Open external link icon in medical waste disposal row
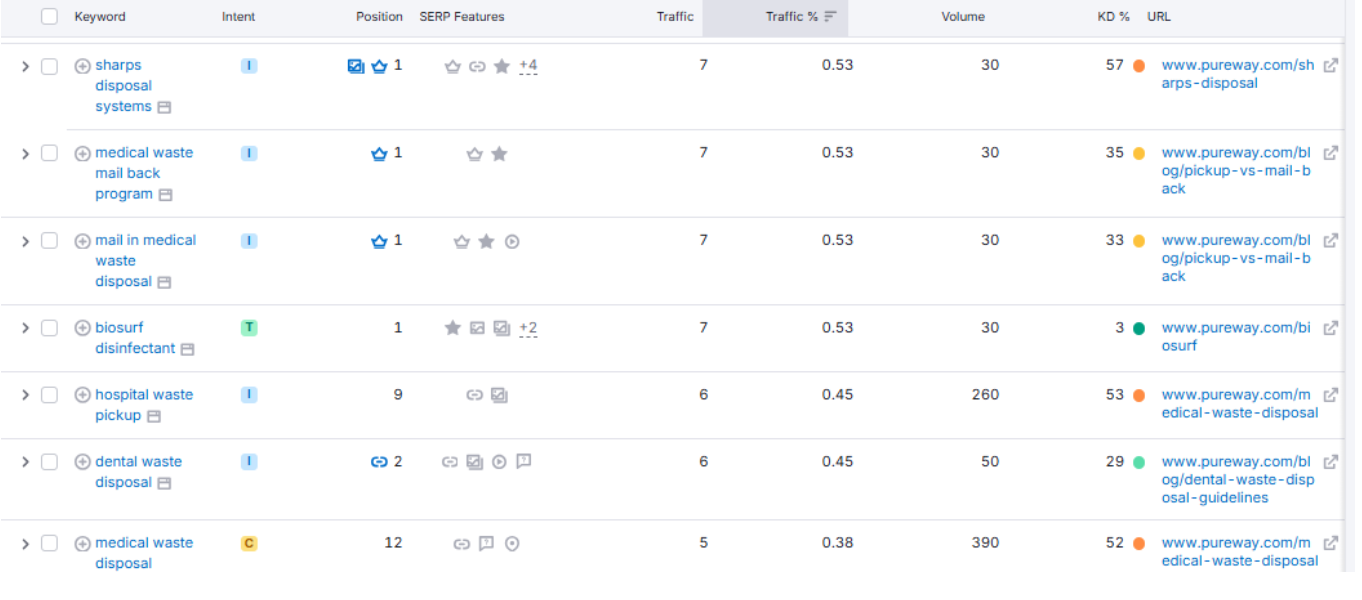Screen dimensions: 1362x600 tap(1331, 543)
